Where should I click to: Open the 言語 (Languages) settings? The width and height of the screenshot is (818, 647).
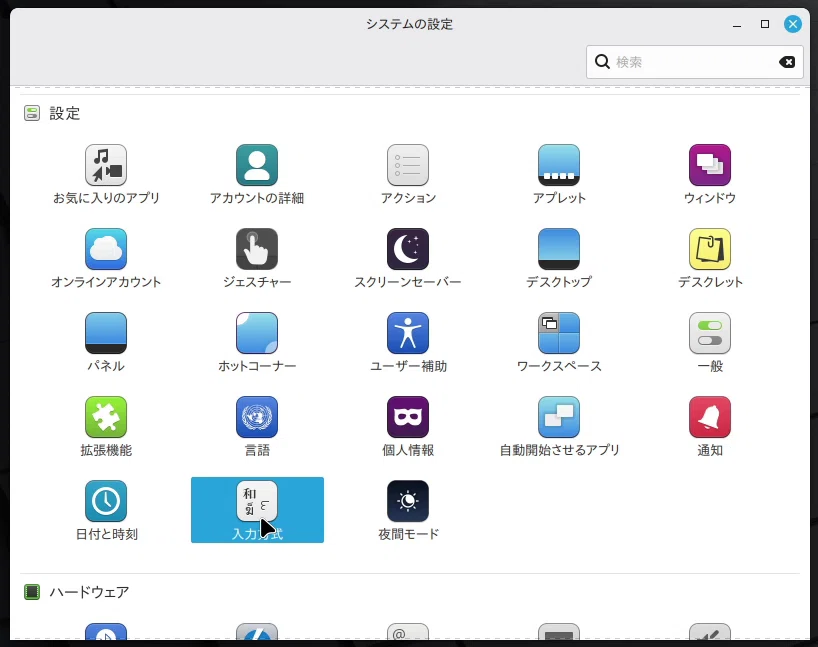click(x=257, y=427)
